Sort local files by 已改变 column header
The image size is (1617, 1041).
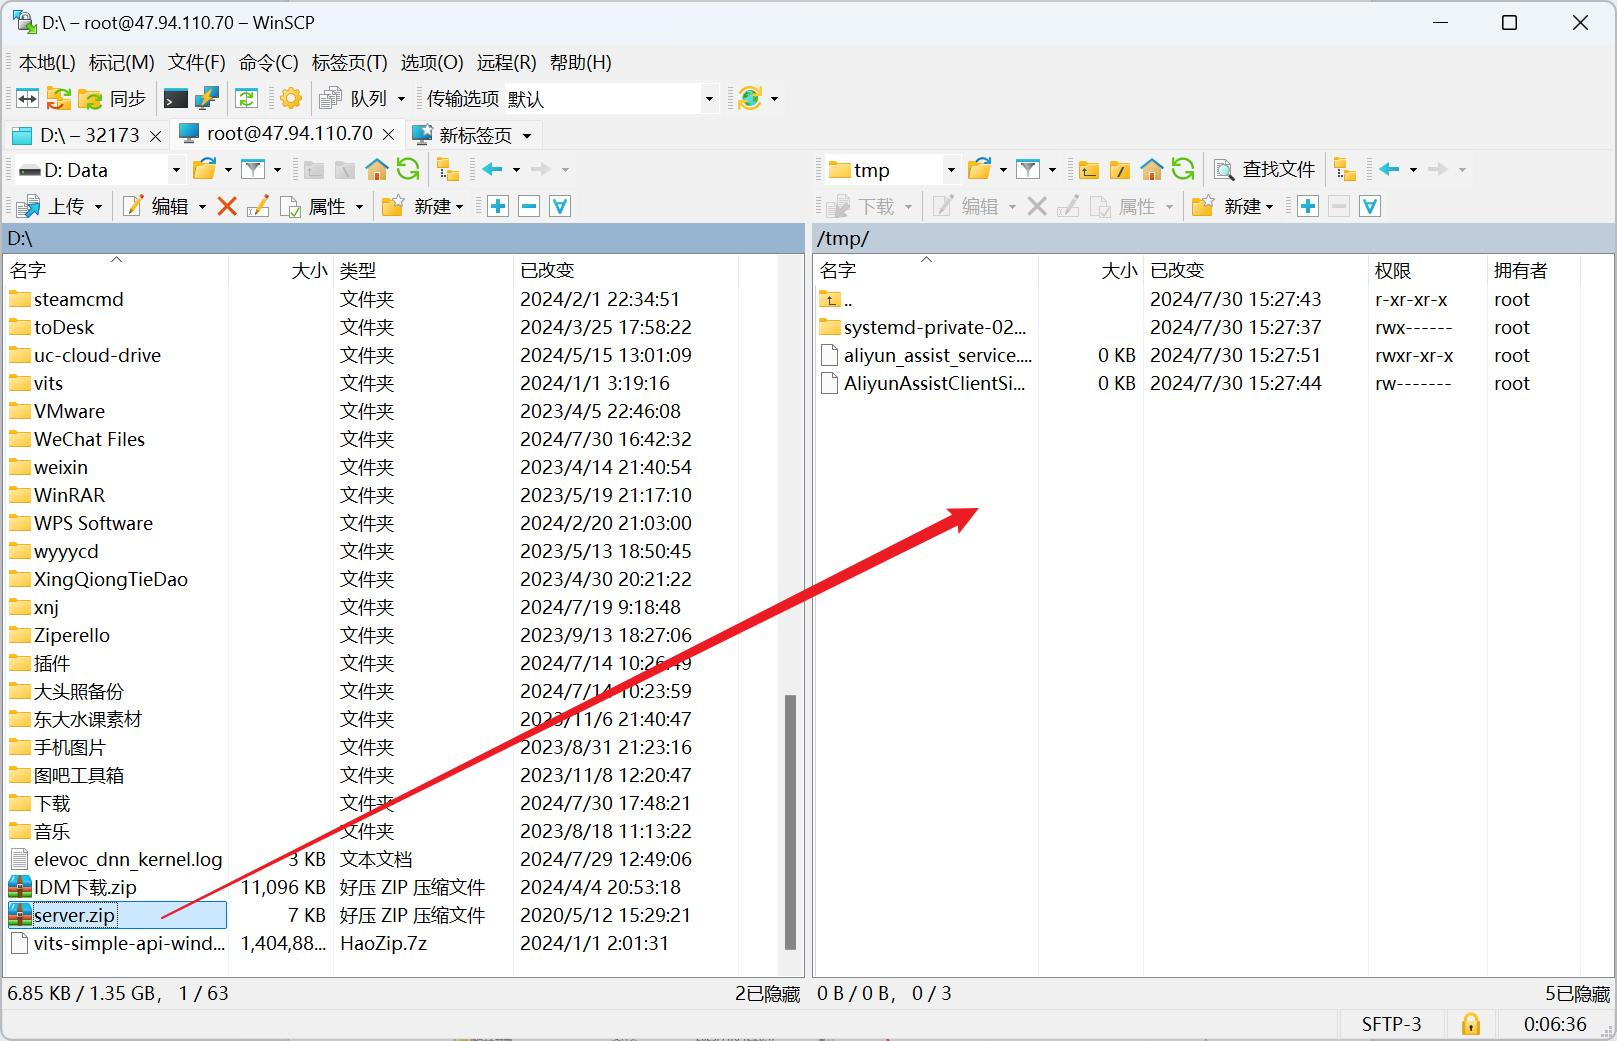pyautogui.click(x=625, y=270)
